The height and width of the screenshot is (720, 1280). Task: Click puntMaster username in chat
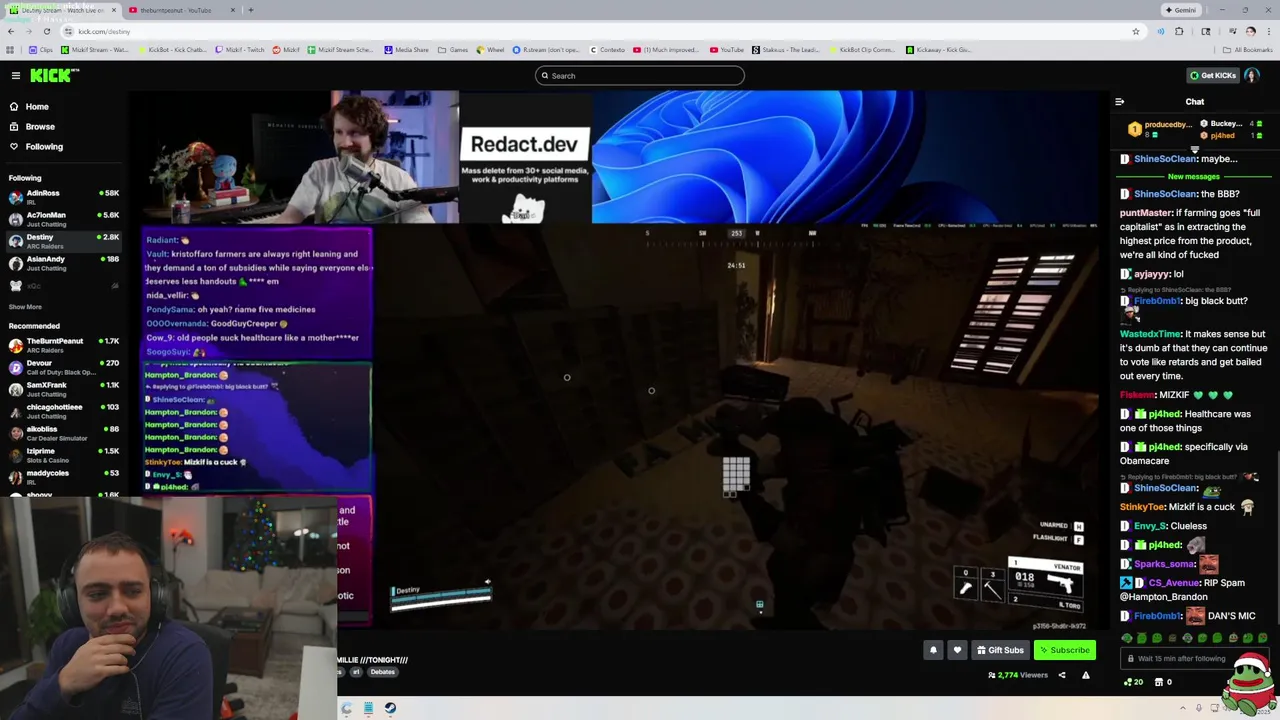pos(1145,213)
